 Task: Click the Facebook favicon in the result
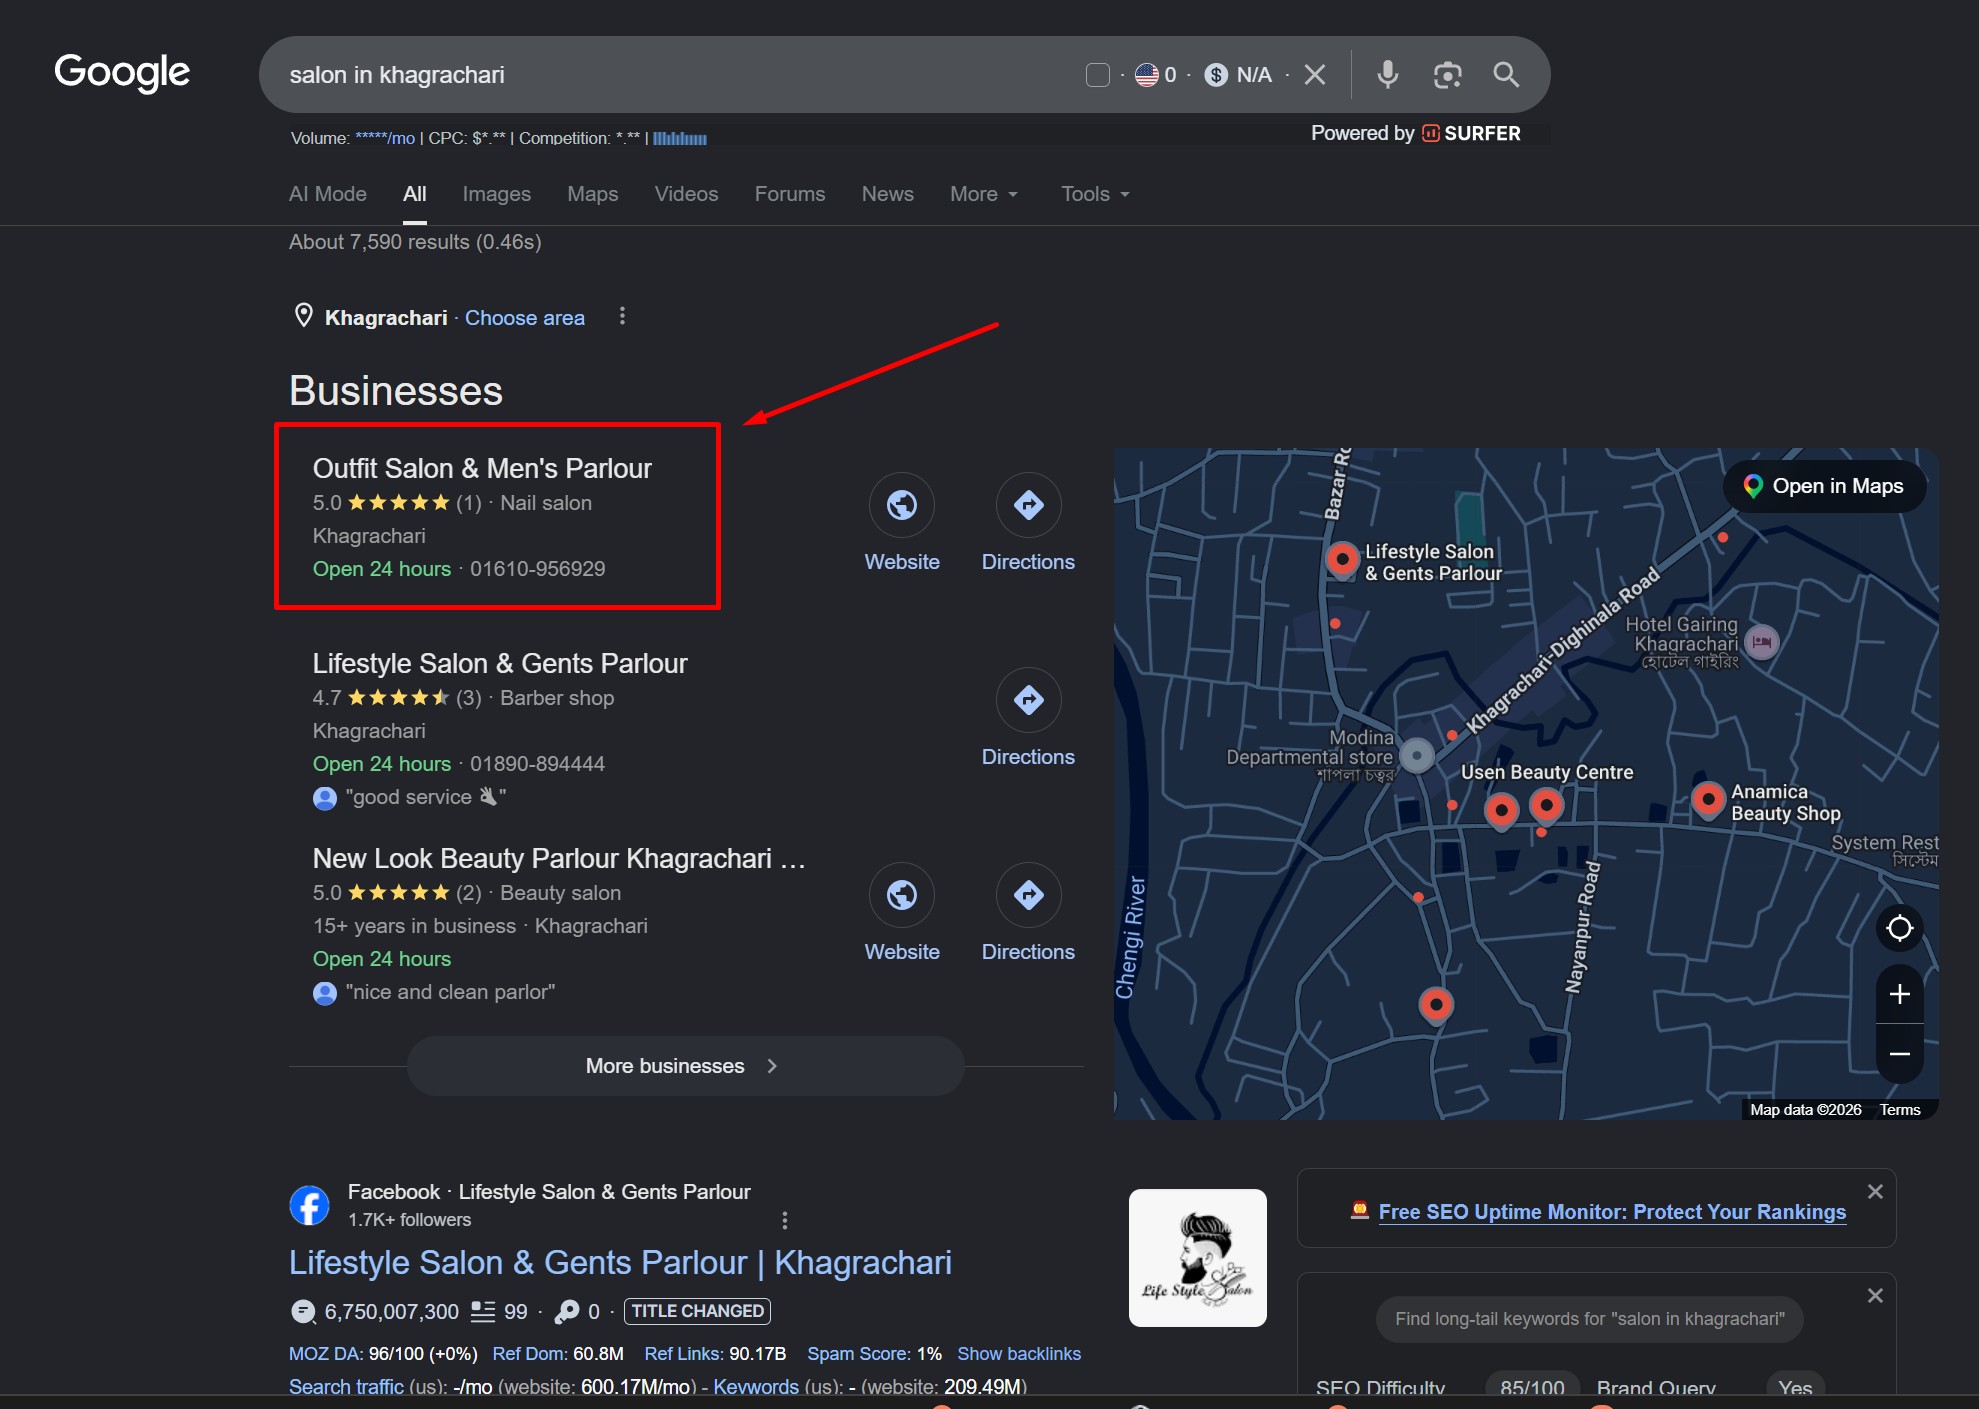(309, 1205)
